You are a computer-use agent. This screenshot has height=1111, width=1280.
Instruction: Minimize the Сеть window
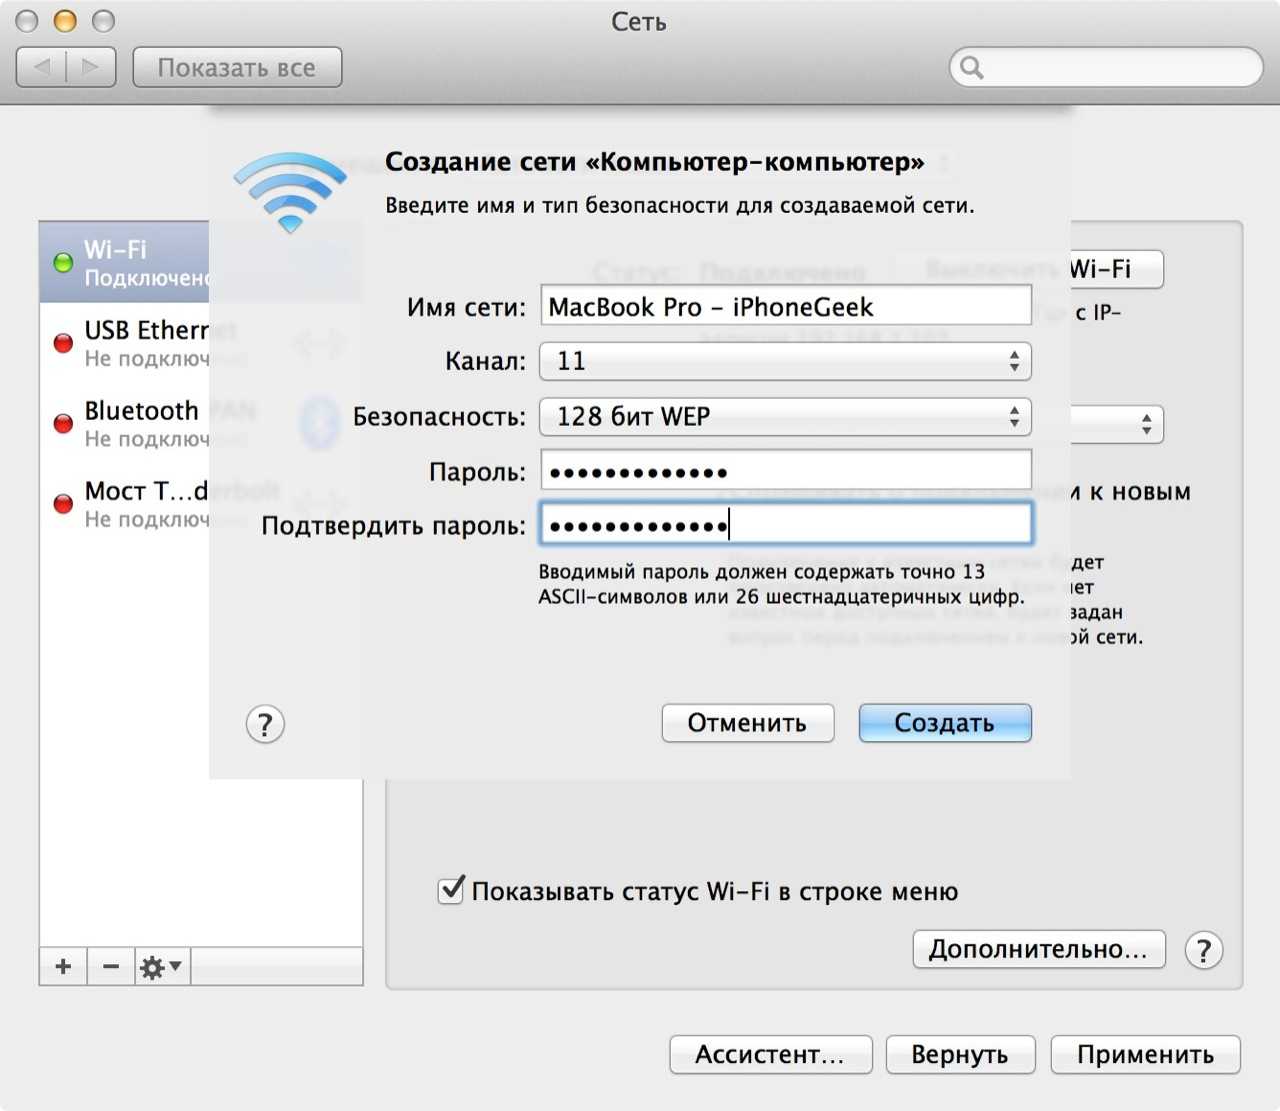tap(65, 20)
